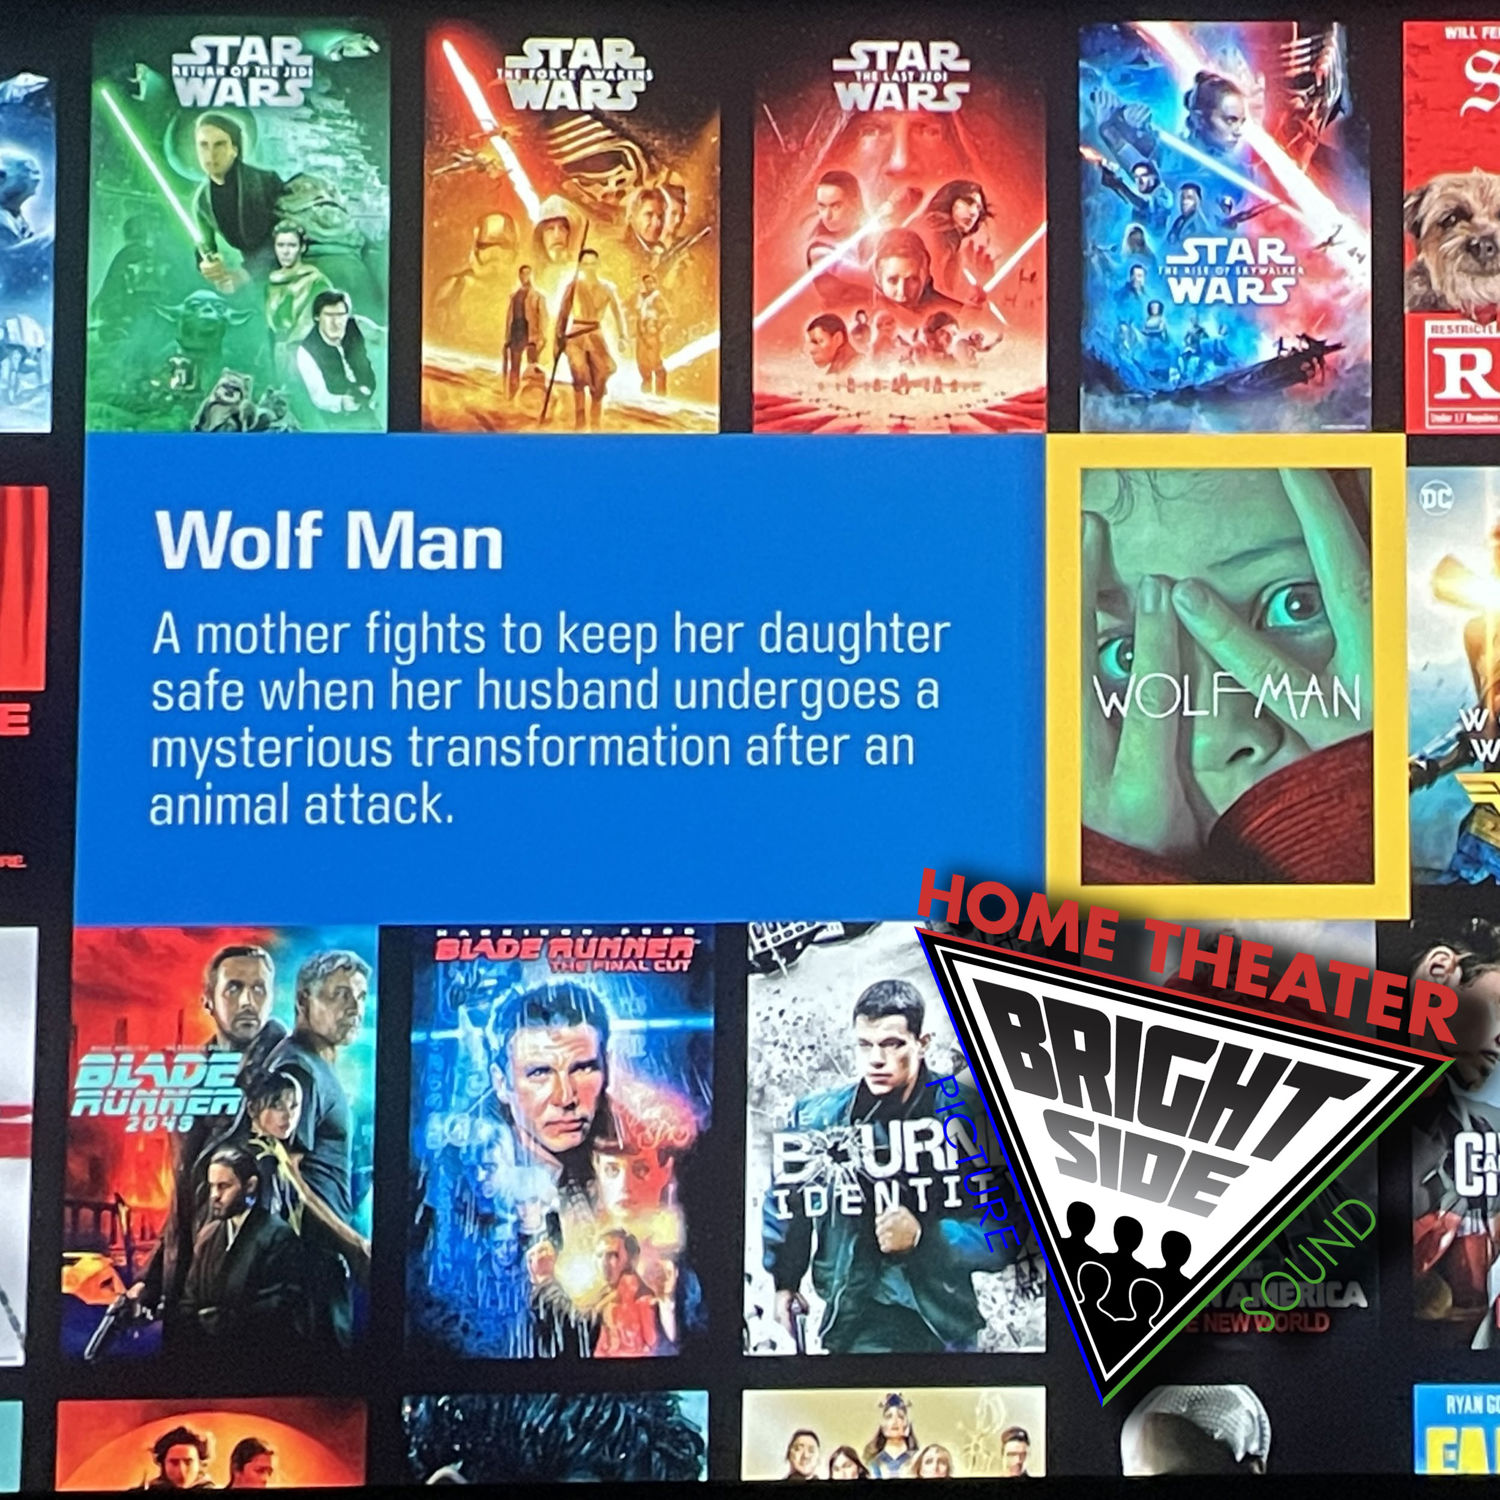Viewport: 1500px width, 1500px height.
Task: Open Star Wars The Rise of Skywalker poster
Action: click(x=1226, y=227)
